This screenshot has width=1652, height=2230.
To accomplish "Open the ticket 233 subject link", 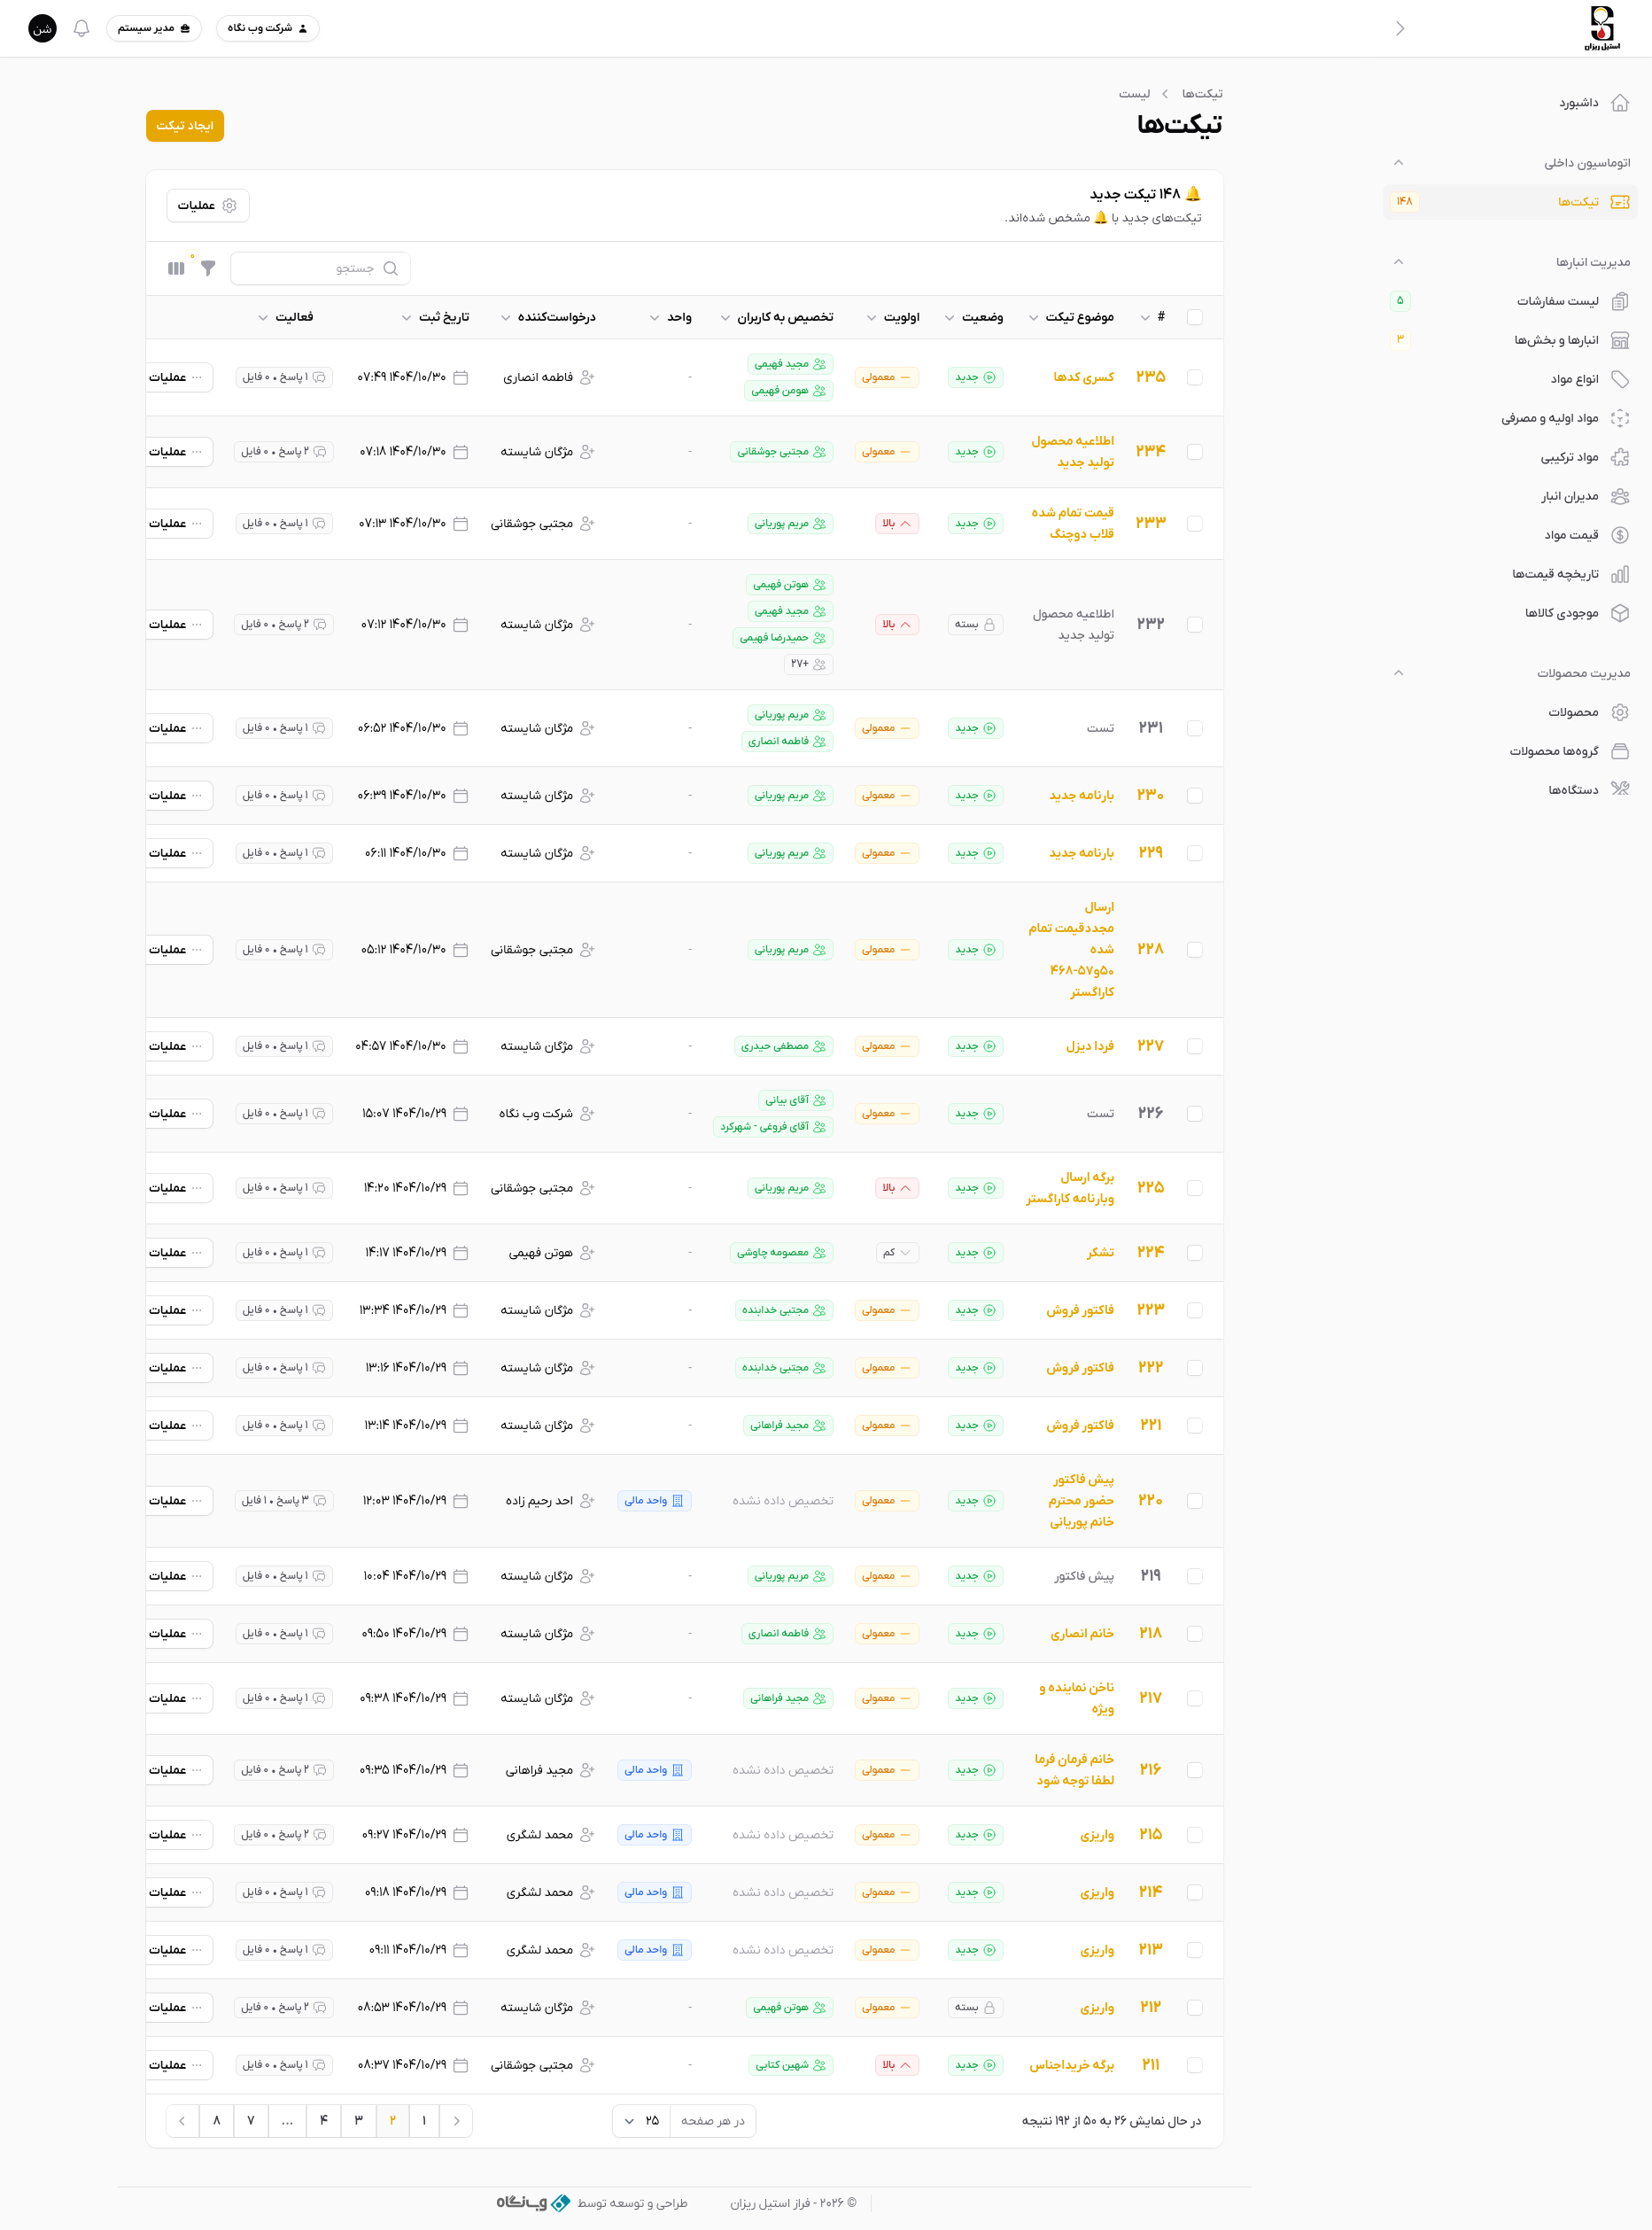I will click(x=1072, y=523).
